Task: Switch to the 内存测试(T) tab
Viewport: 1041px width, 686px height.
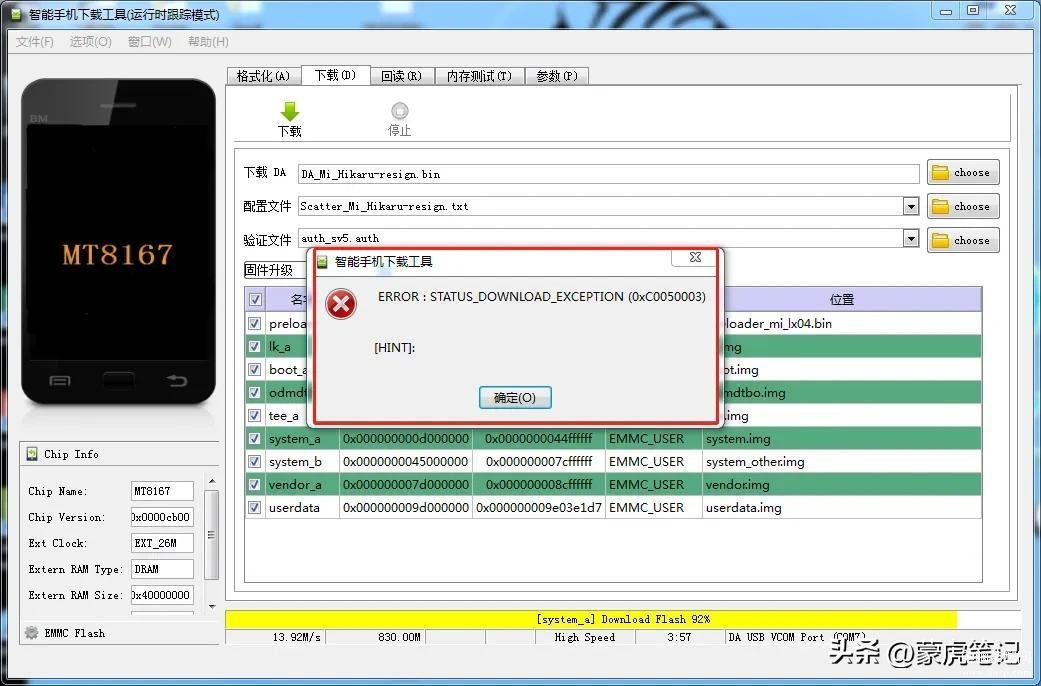Action: pyautogui.click(x=479, y=76)
